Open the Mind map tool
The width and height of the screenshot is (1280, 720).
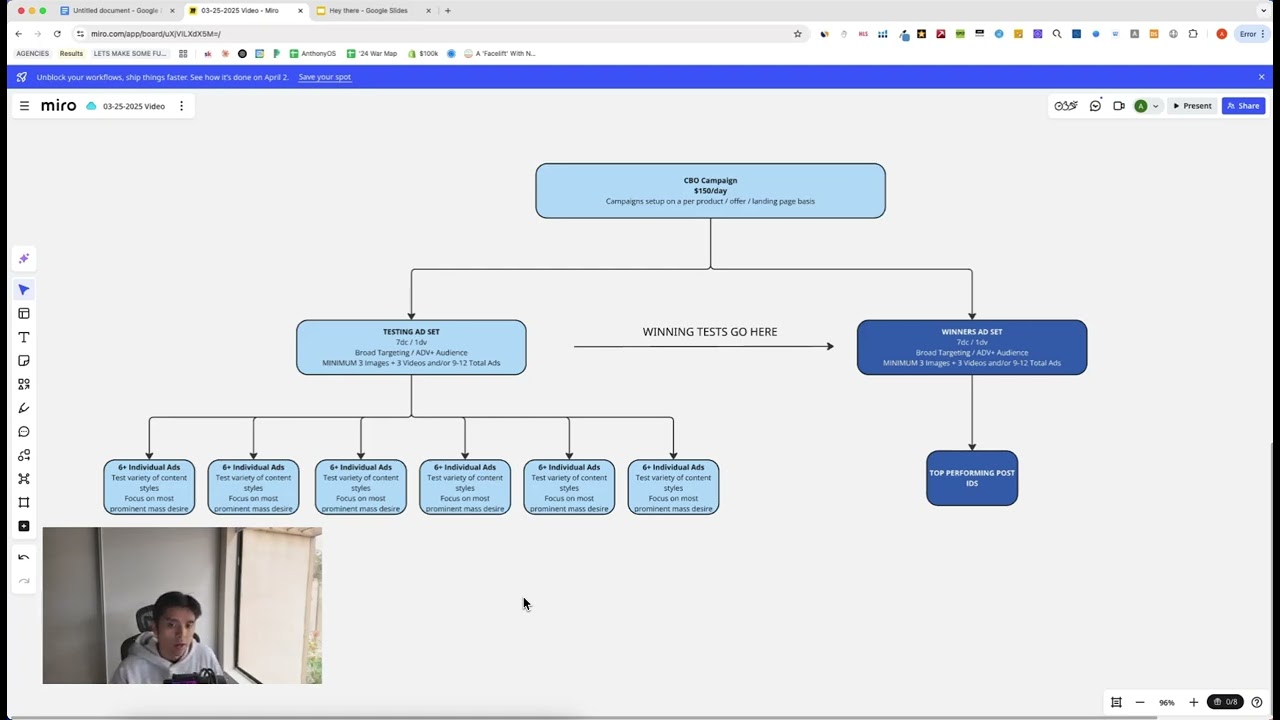point(24,479)
